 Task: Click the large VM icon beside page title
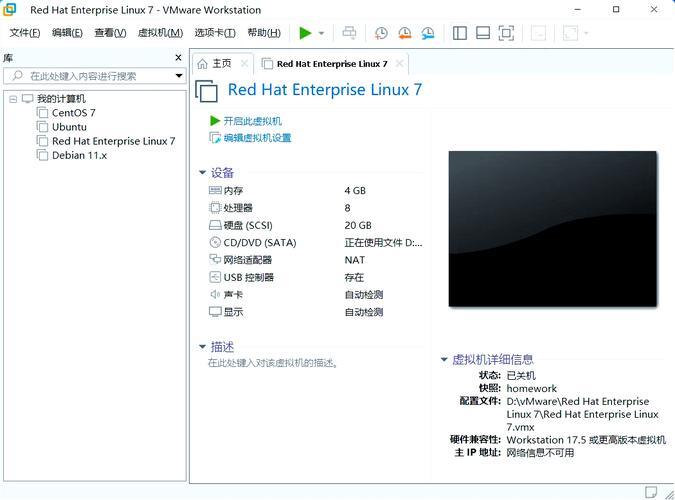tap(207, 91)
